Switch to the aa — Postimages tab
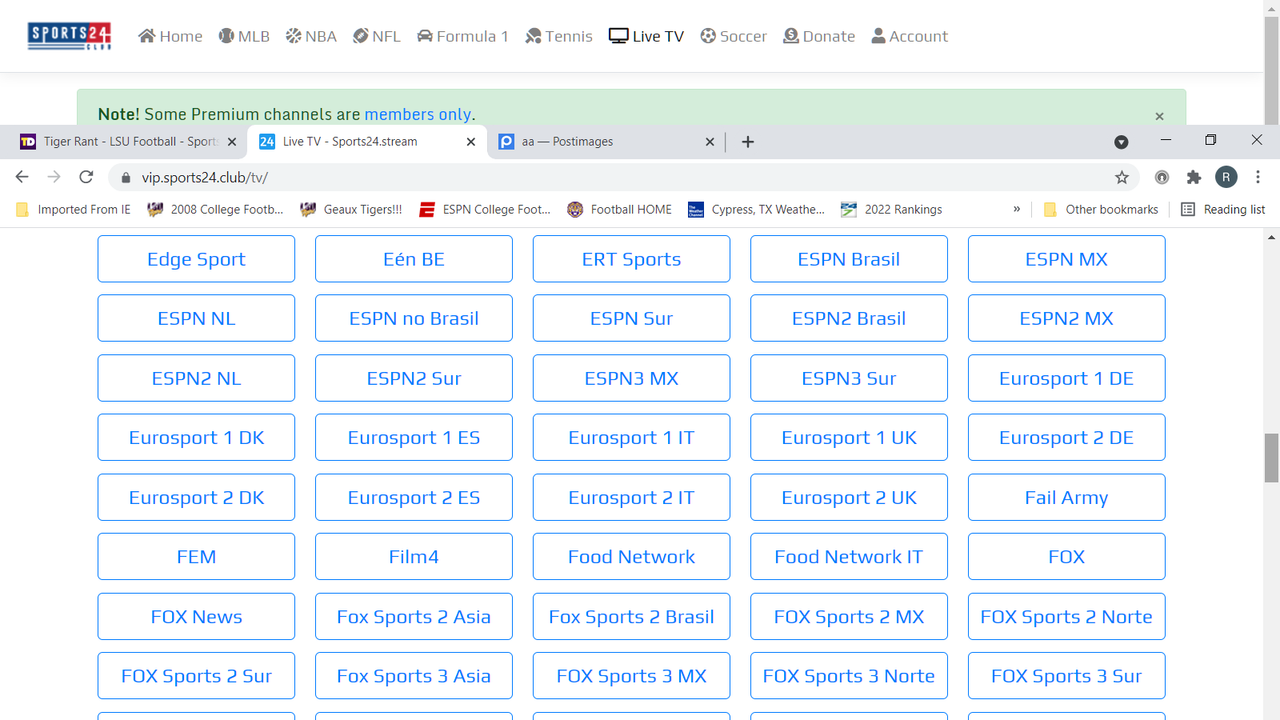The image size is (1280, 720). (x=608, y=142)
